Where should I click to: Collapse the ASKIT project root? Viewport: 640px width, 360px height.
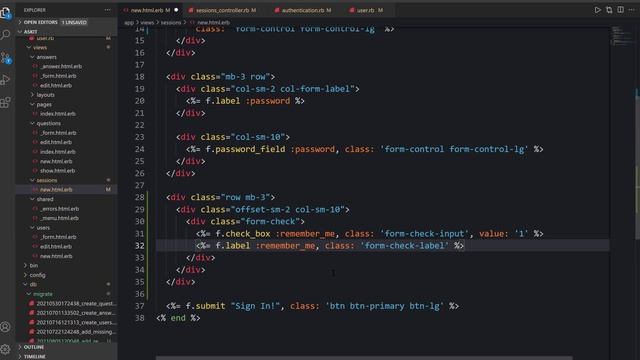pyautogui.click(x=20, y=31)
